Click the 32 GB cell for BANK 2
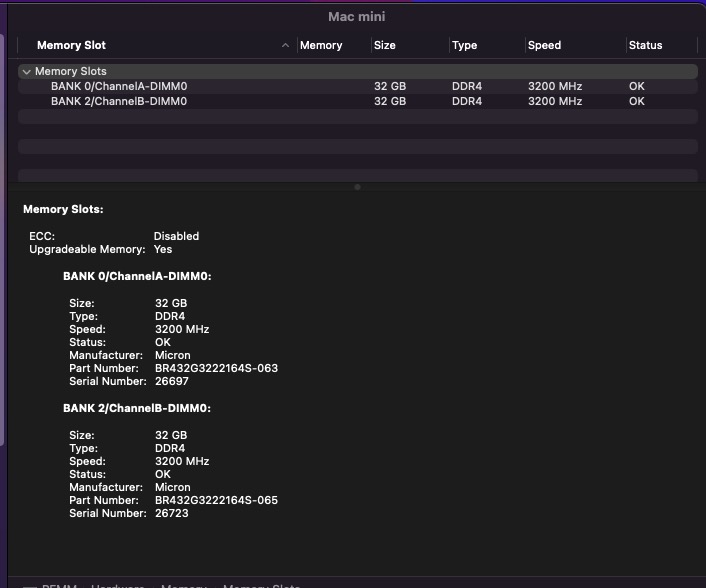This screenshot has height=588, width=706. (x=390, y=101)
